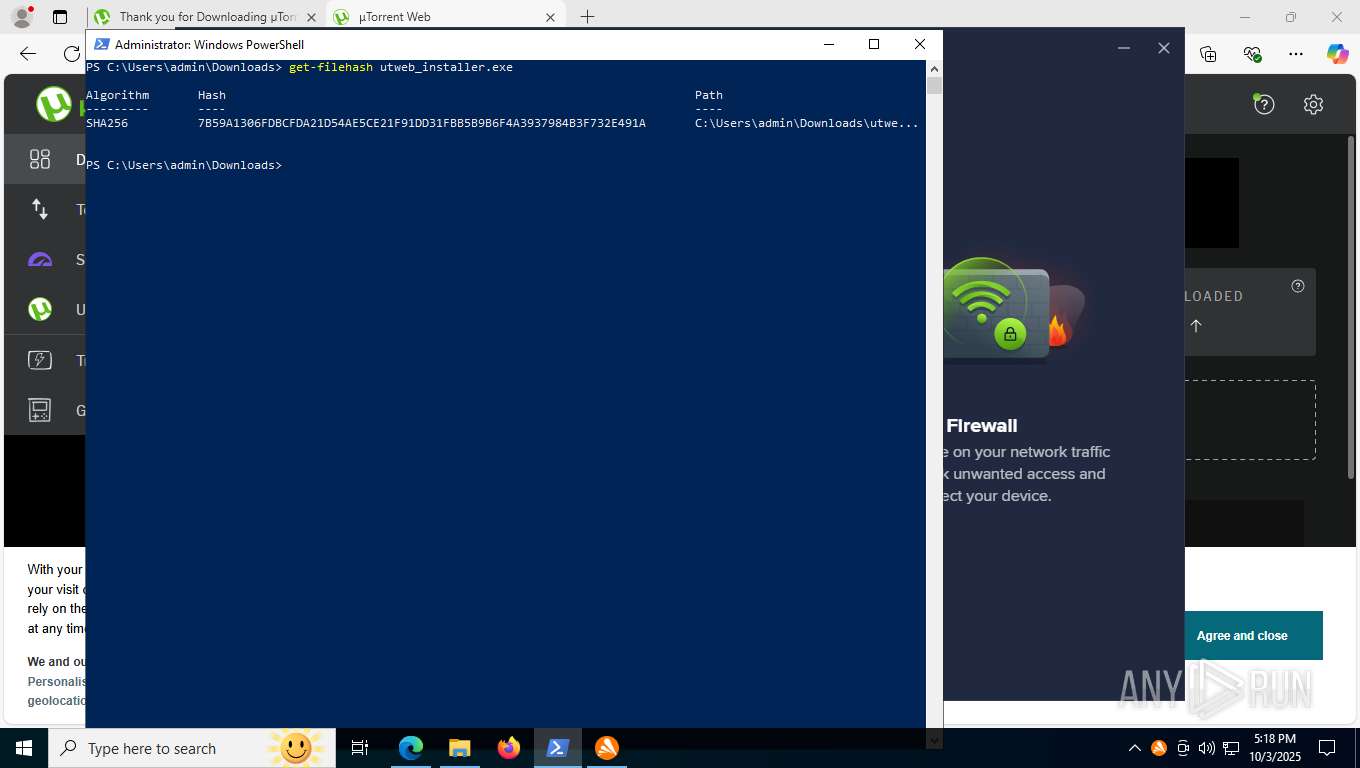Open the green µTorrent upgrade sidebar icon
Screen dimensions: 1360x768
40,310
